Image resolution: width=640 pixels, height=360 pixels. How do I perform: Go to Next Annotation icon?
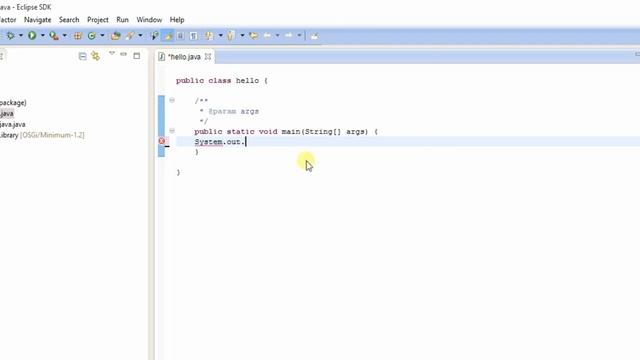point(209,36)
